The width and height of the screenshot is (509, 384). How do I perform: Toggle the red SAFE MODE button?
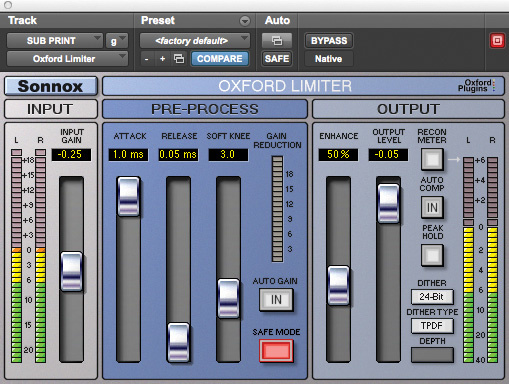[276, 351]
